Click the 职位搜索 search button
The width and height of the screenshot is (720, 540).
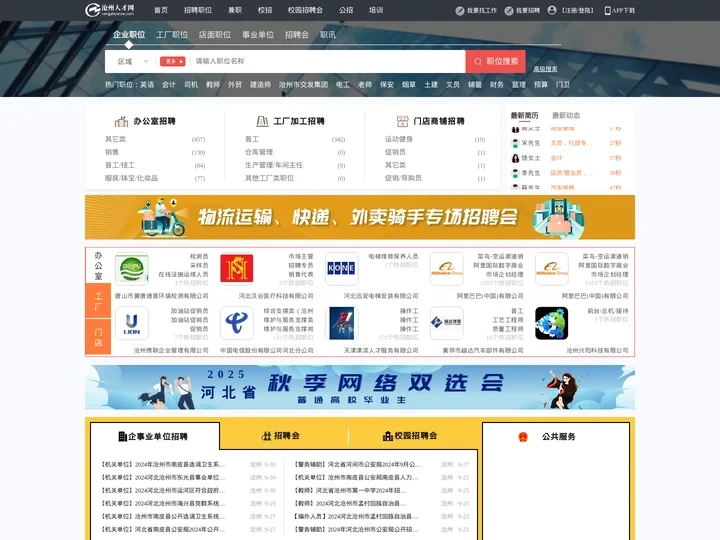coord(495,62)
